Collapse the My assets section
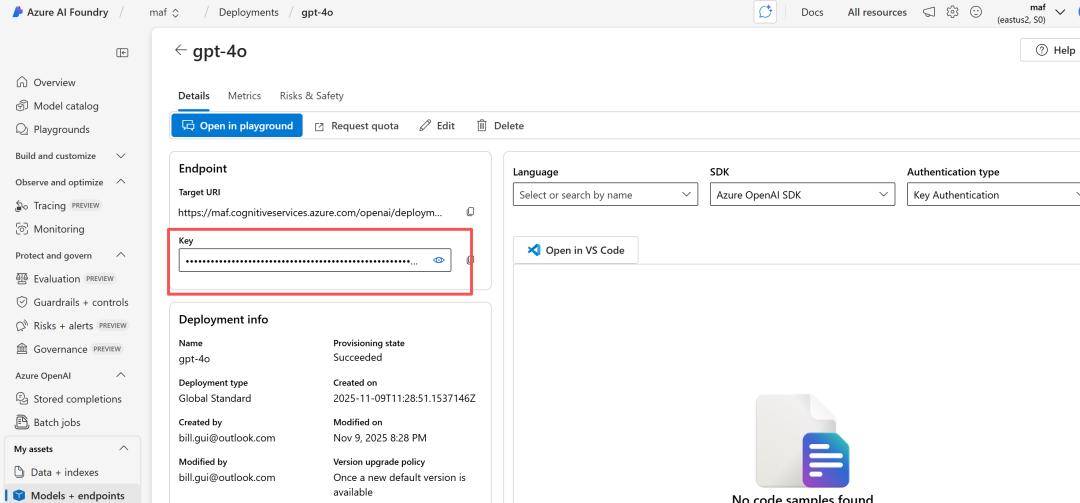This screenshot has width=1080, height=503. (x=123, y=449)
